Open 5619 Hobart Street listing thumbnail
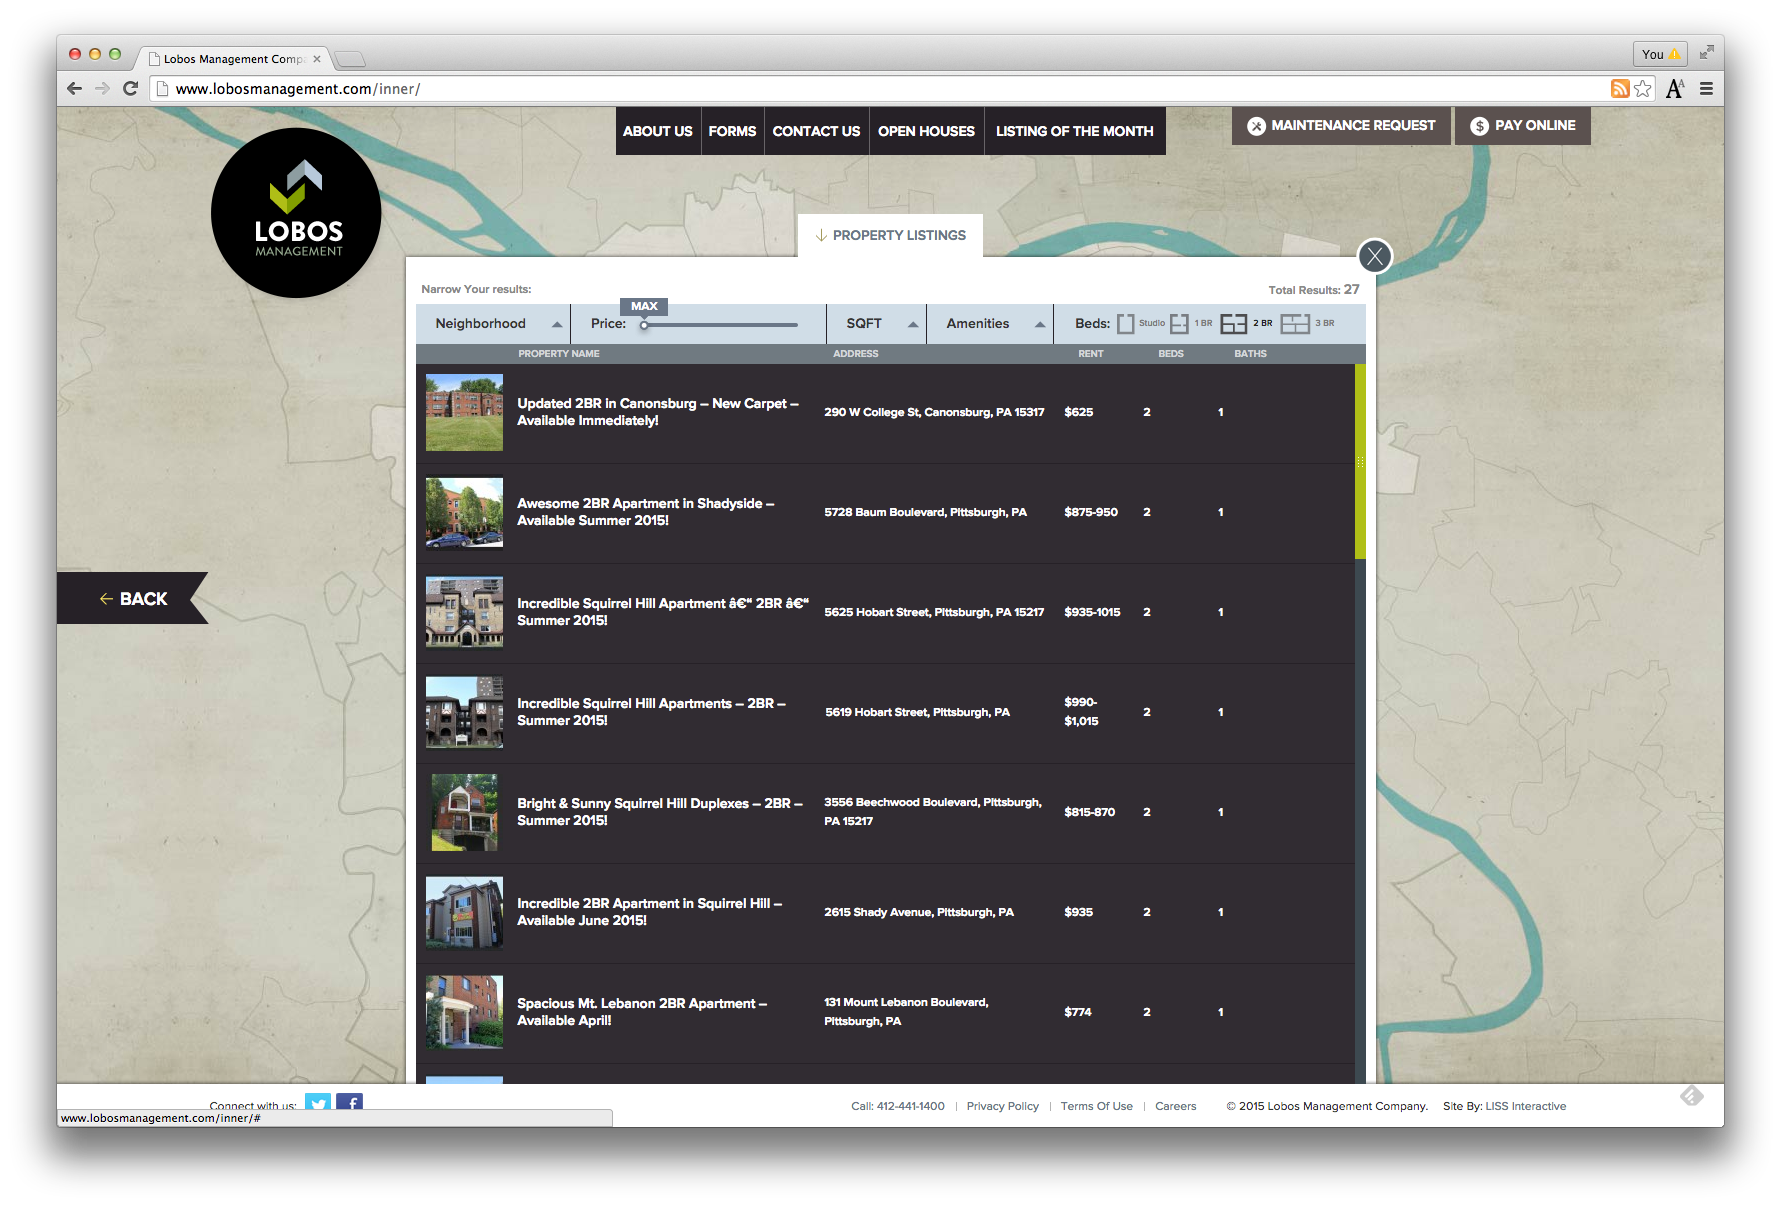This screenshot has width=1781, height=1206. coord(464,712)
